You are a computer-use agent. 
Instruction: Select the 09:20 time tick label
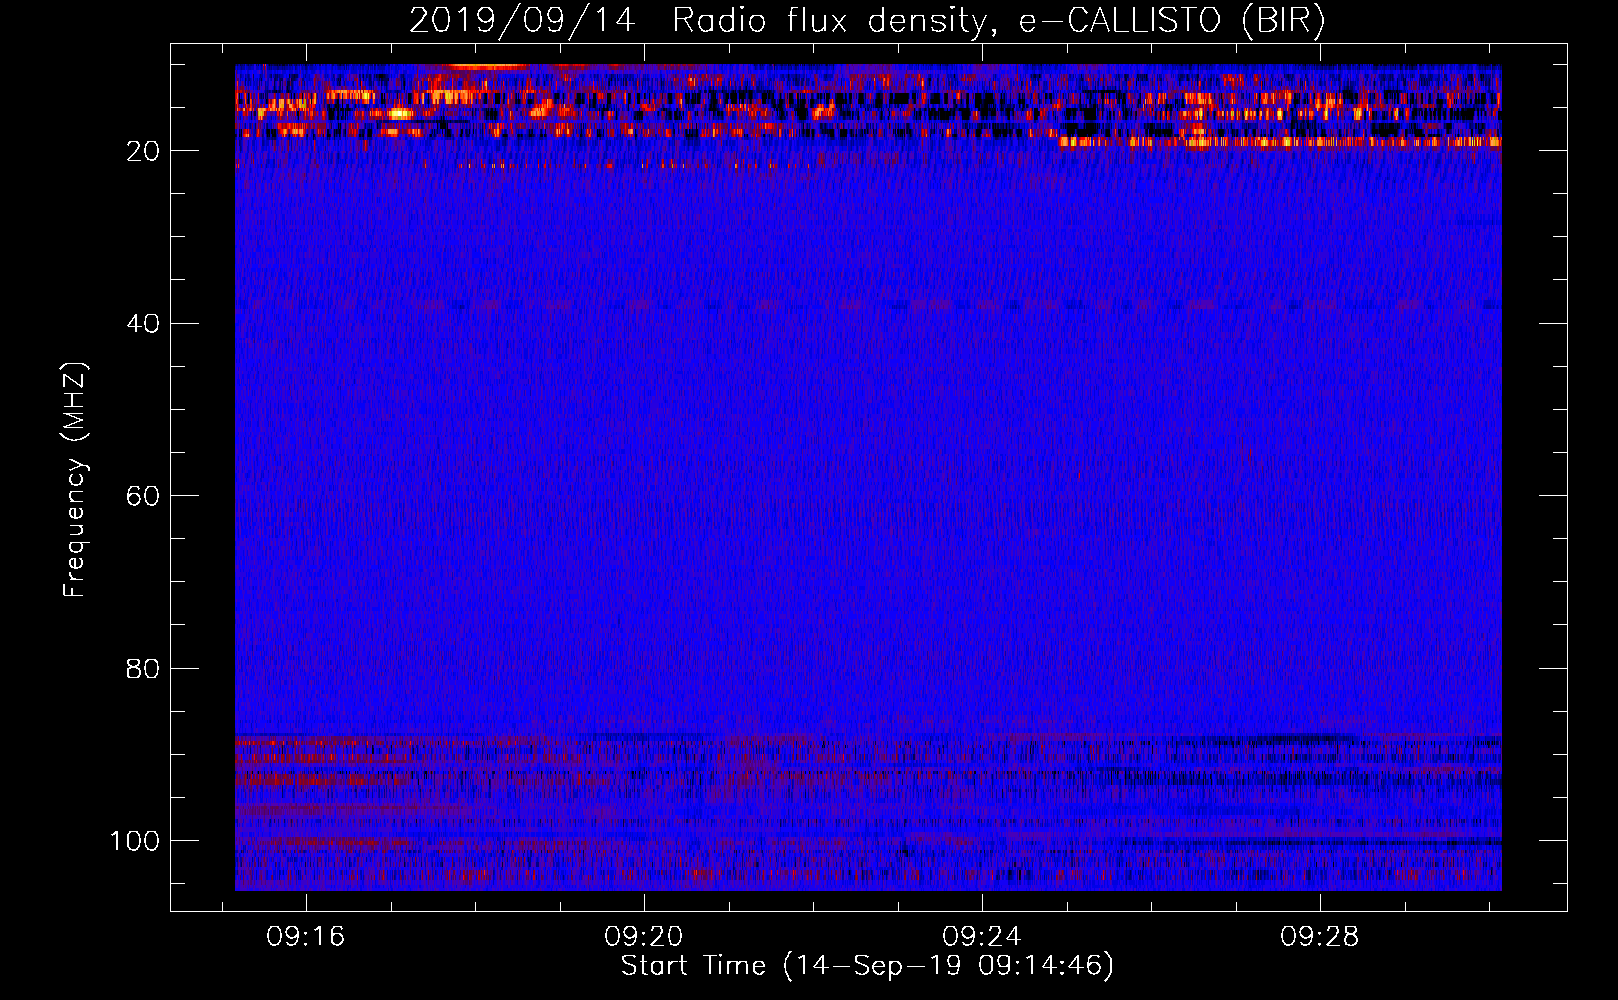[643, 937]
